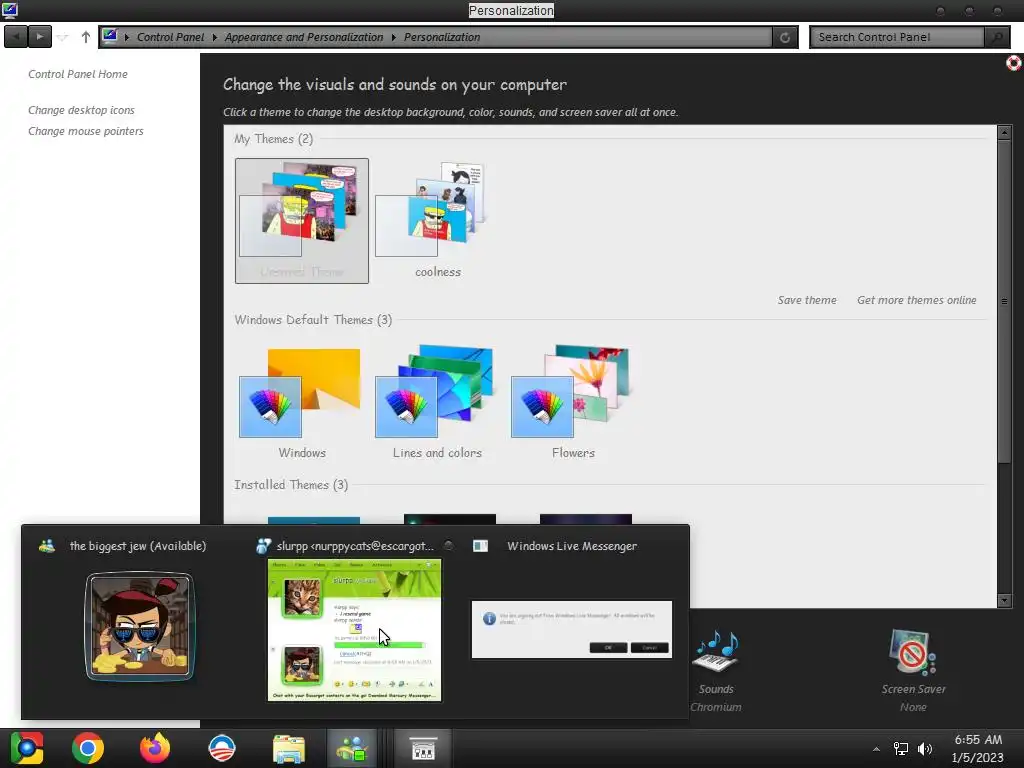Open Sounds settings piano icon
Viewport: 1024px width, 768px height.
tap(716, 651)
